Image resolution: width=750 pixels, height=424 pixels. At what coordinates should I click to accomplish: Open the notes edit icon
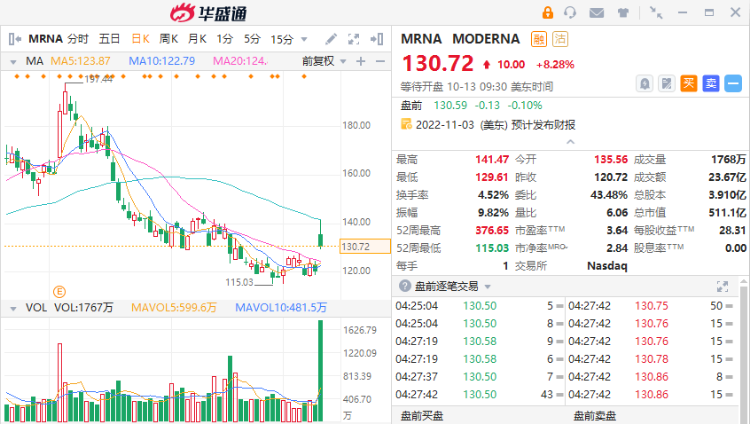pos(666,84)
